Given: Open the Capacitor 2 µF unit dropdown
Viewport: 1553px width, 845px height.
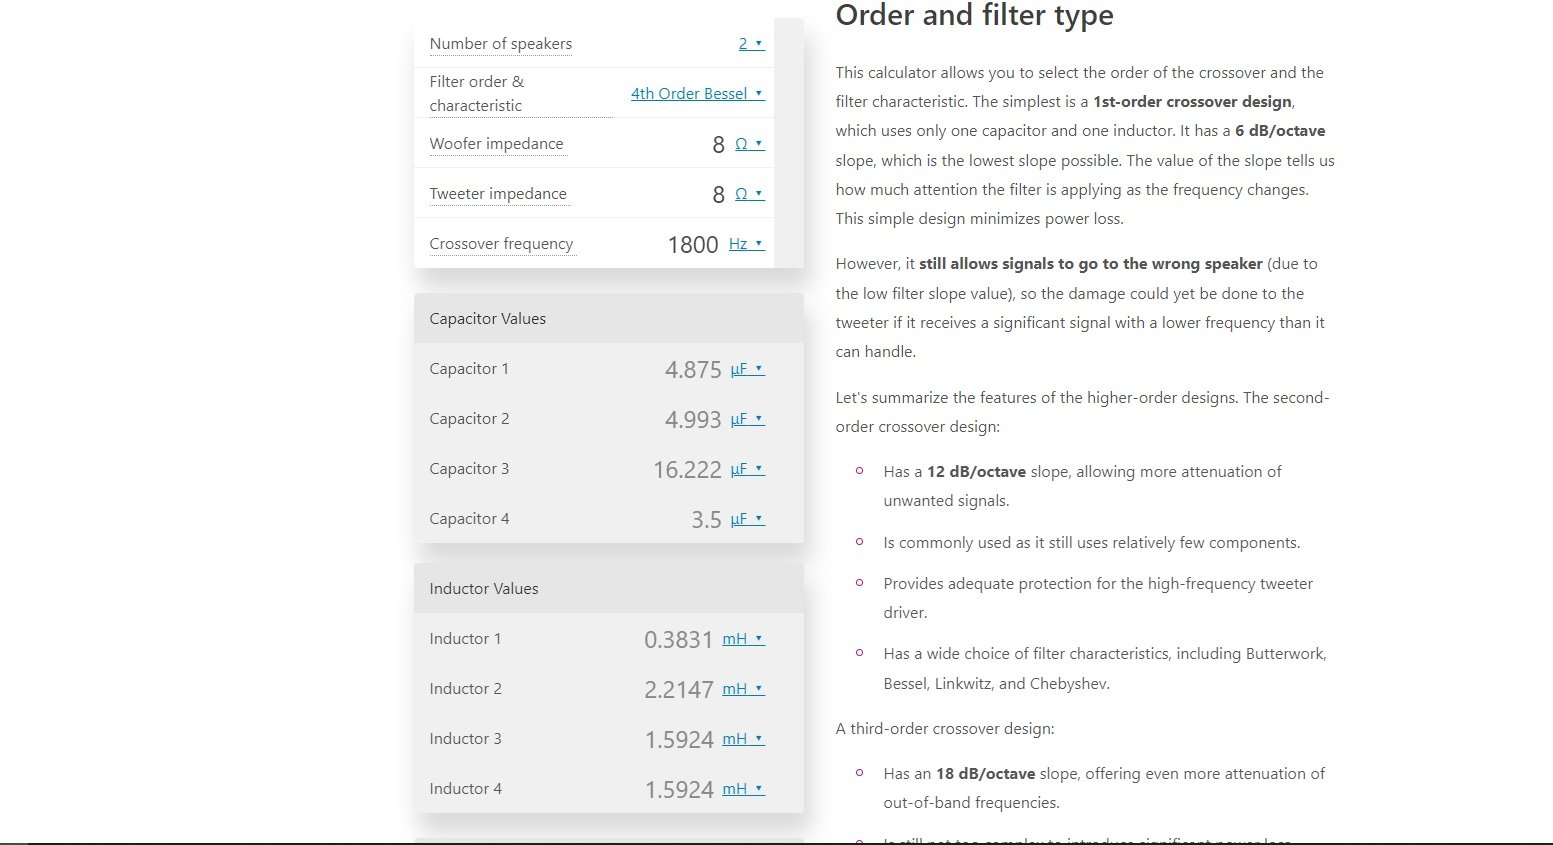Looking at the screenshot, I should (747, 419).
